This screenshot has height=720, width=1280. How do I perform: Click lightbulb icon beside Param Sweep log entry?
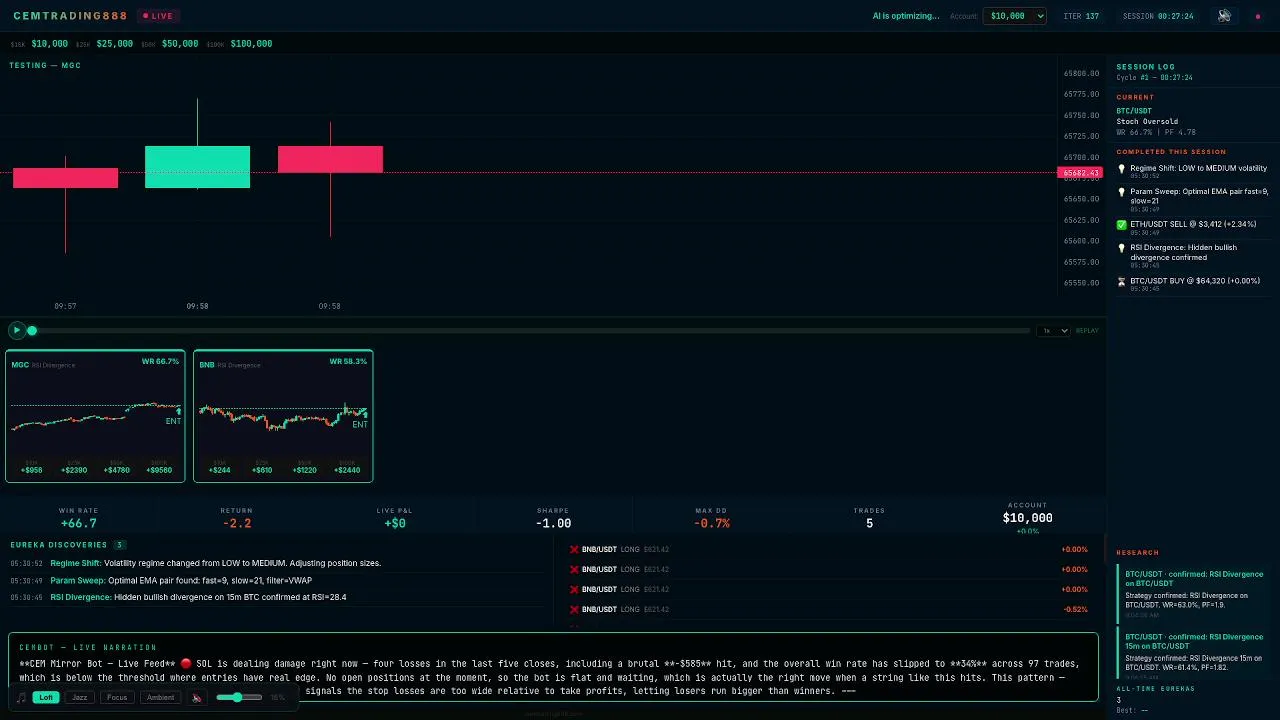coord(1121,192)
